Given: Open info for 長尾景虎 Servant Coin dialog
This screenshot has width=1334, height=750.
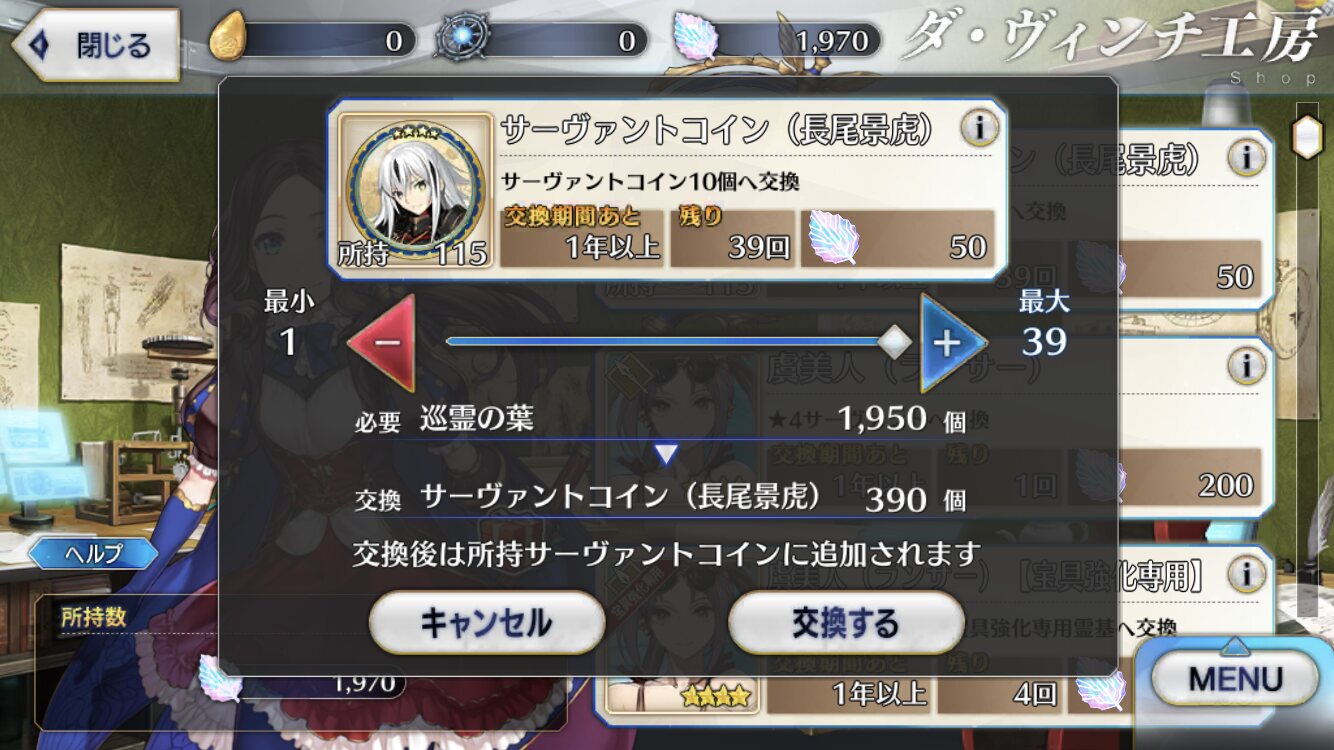Looking at the screenshot, I should pyautogui.click(x=980, y=128).
